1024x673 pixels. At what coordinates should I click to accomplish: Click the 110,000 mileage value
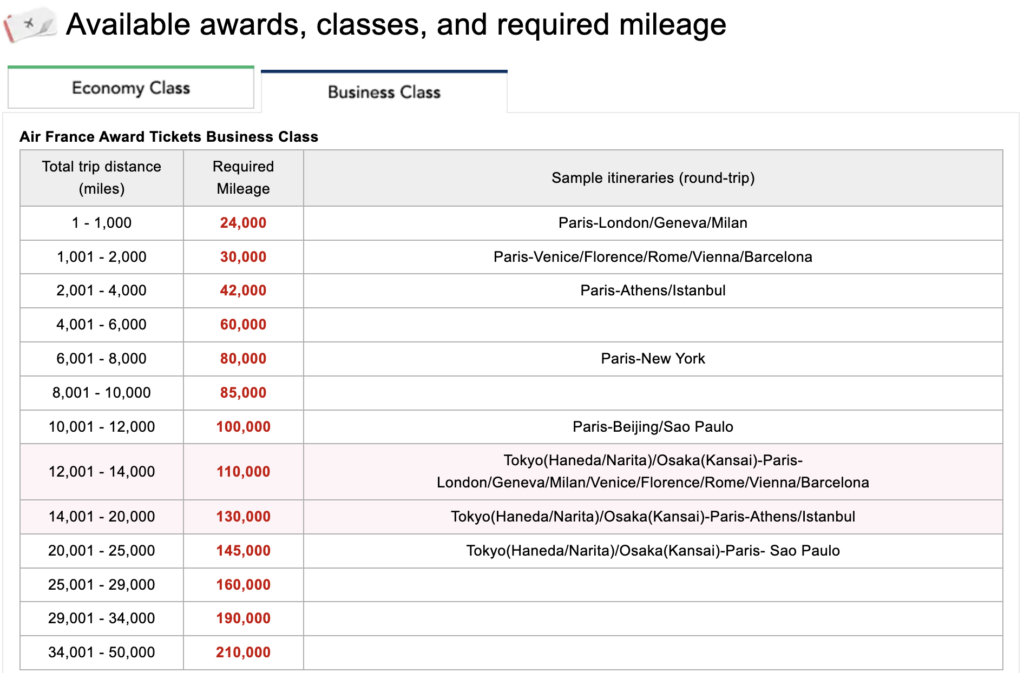(x=243, y=471)
